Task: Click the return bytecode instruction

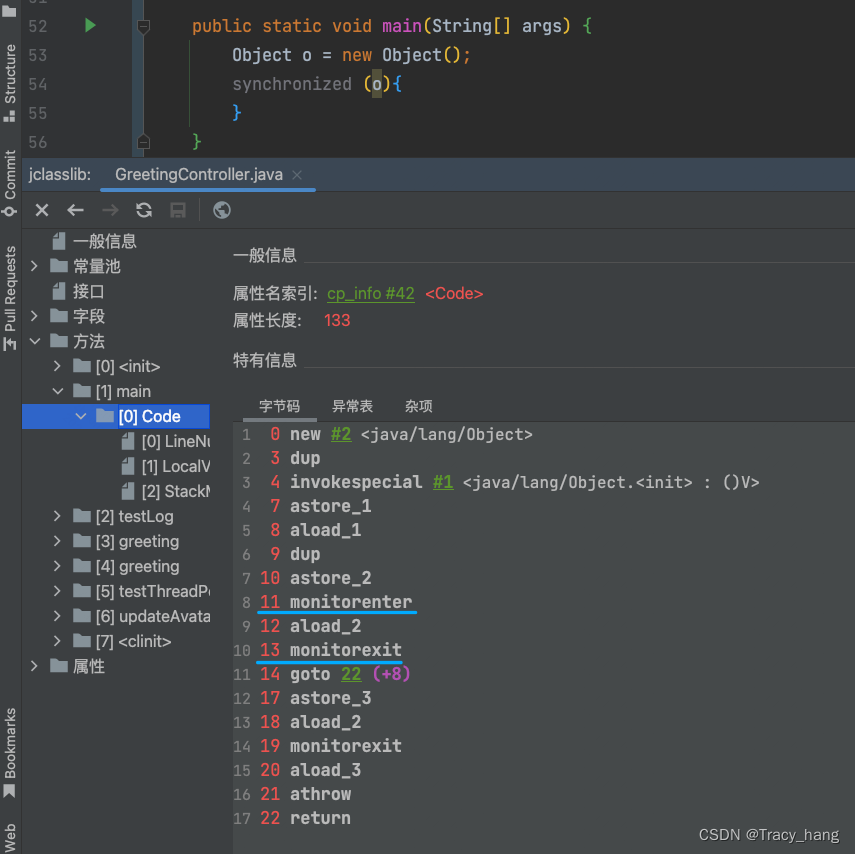Action: coord(321,818)
